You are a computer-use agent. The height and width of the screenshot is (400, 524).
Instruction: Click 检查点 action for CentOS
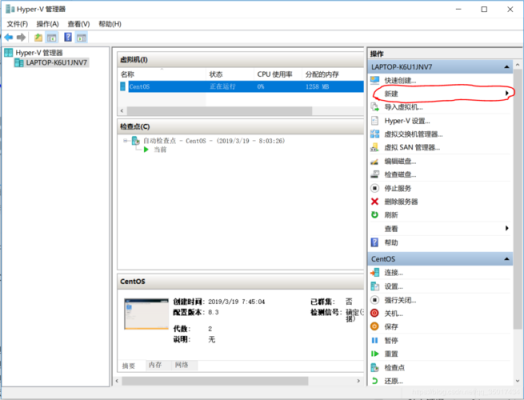(x=394, y=368)
